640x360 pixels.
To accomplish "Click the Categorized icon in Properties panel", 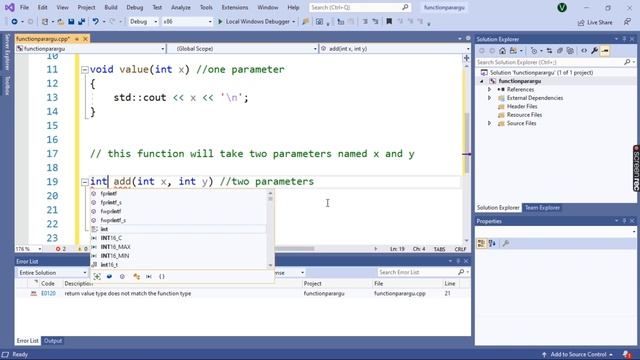I will [482, 243].
